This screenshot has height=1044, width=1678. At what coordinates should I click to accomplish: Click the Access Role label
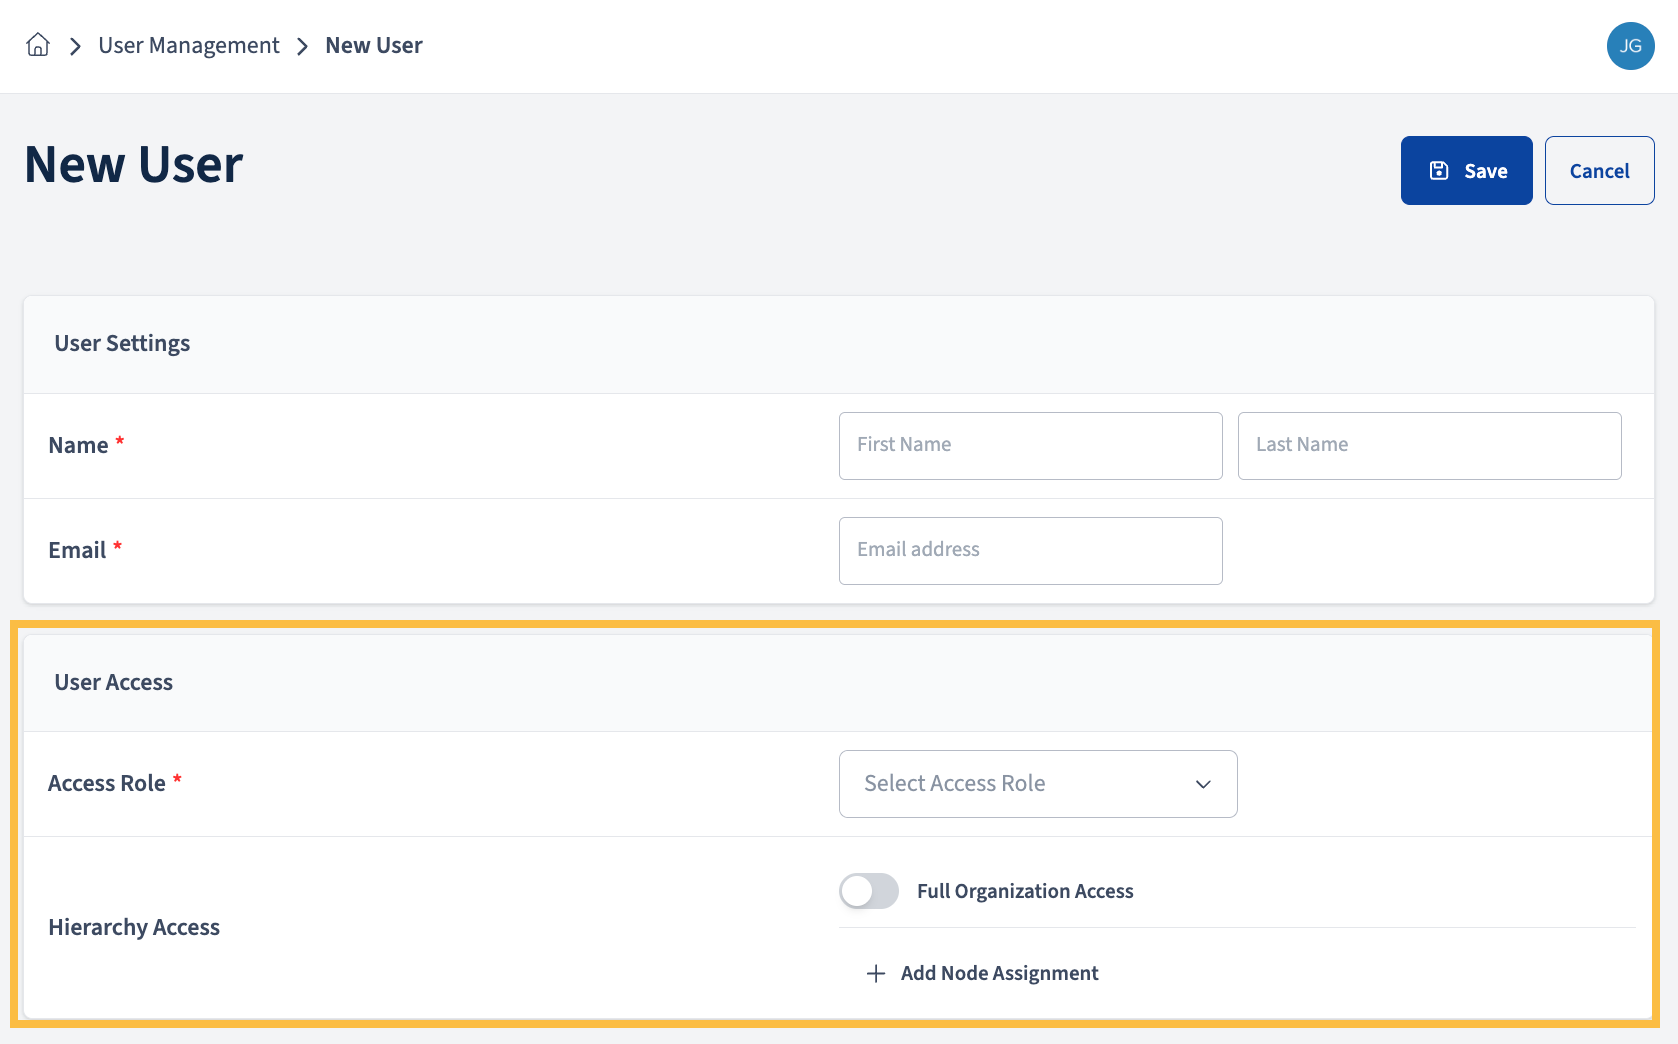pyautogui.click(x=107, y=783)
